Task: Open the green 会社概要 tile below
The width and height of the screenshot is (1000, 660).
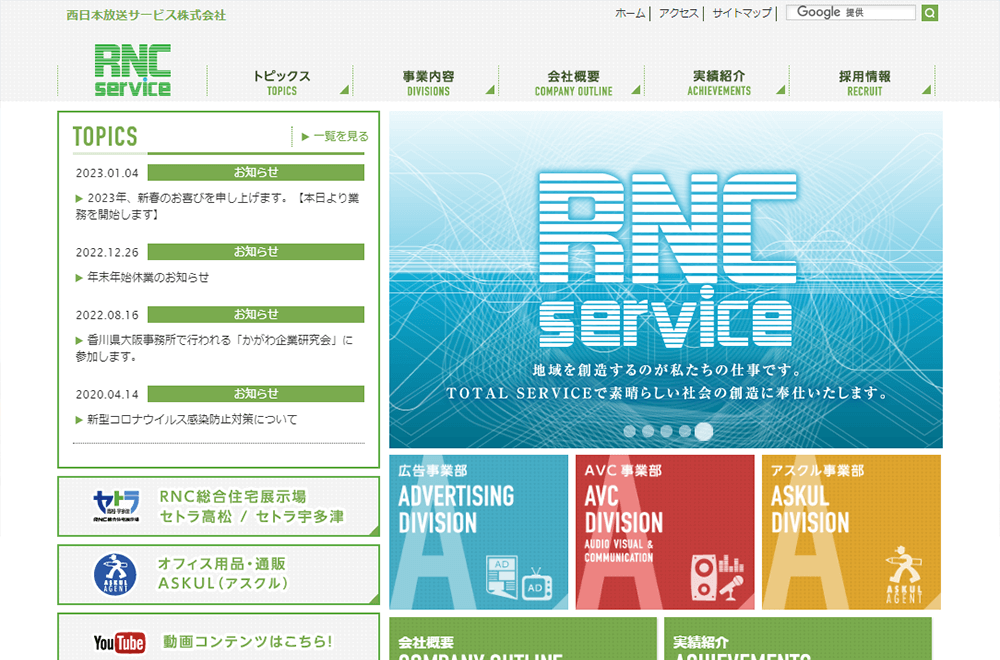Action: click(523, 638)
